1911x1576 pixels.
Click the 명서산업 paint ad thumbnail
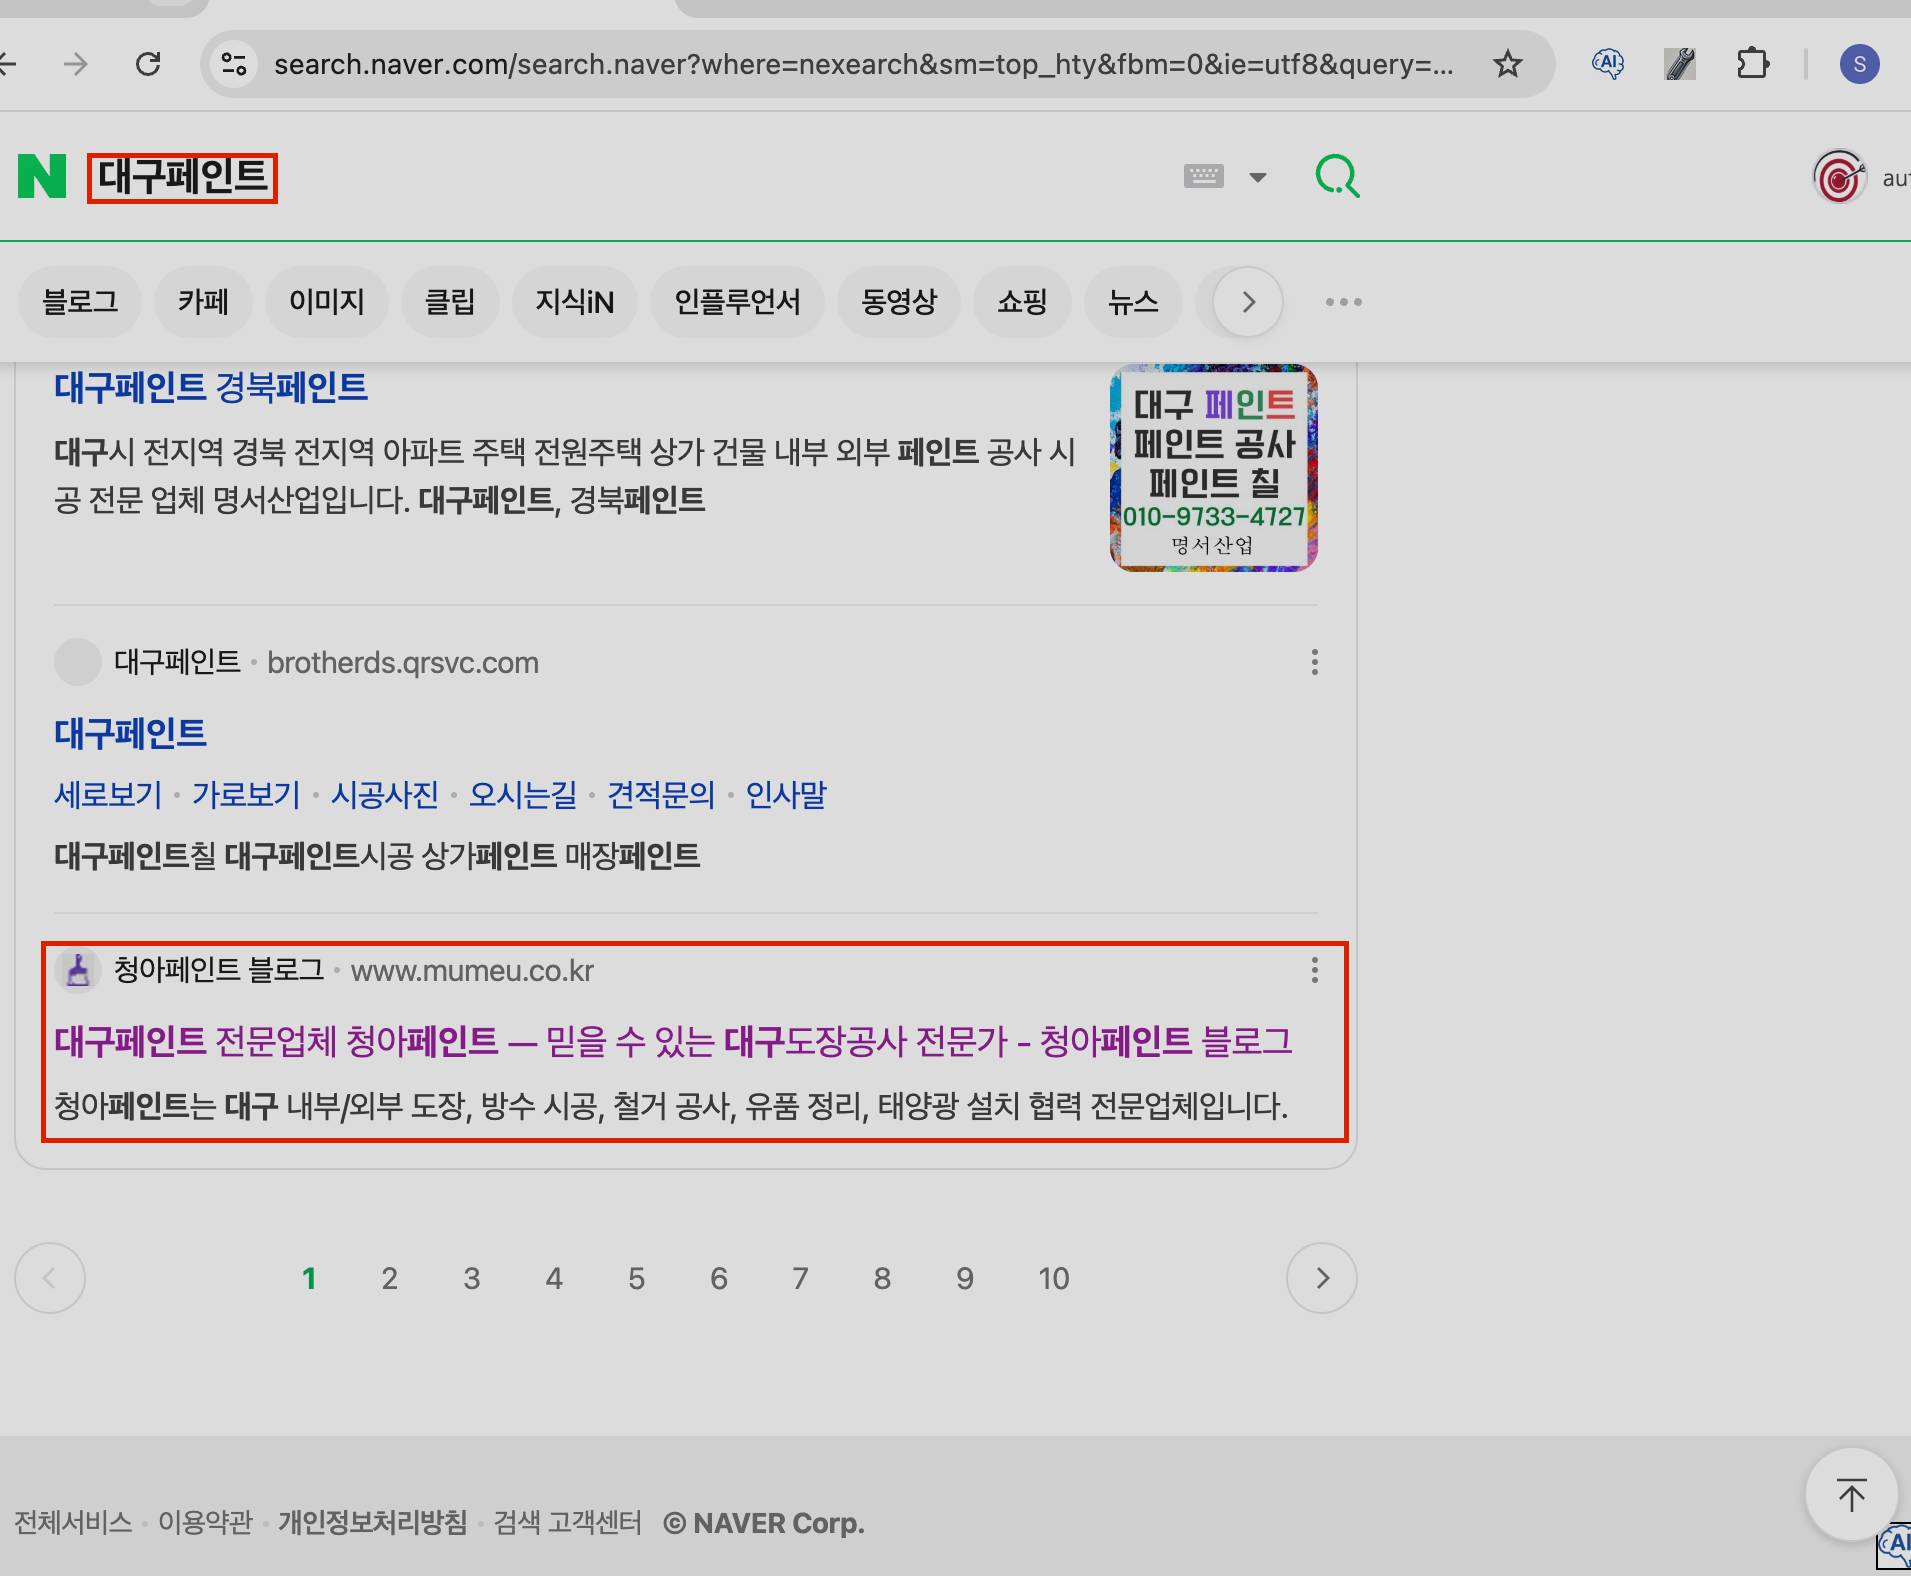[x=1213, y=468]
